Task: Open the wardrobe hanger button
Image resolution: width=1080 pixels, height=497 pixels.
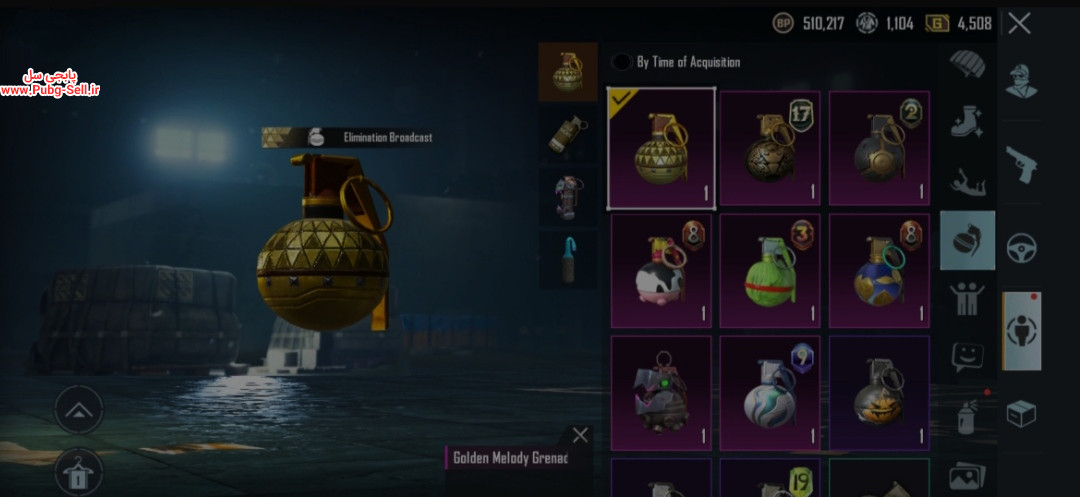Action: pyautogui.click(x=79, y=474)
